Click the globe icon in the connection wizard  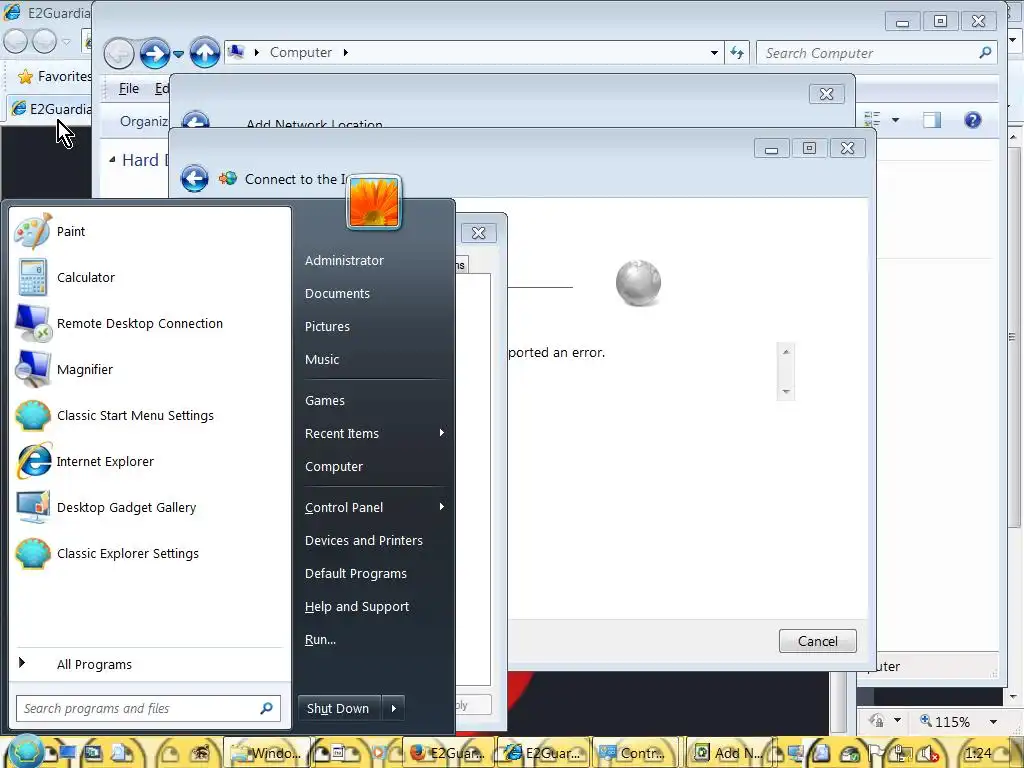point(638,283)
